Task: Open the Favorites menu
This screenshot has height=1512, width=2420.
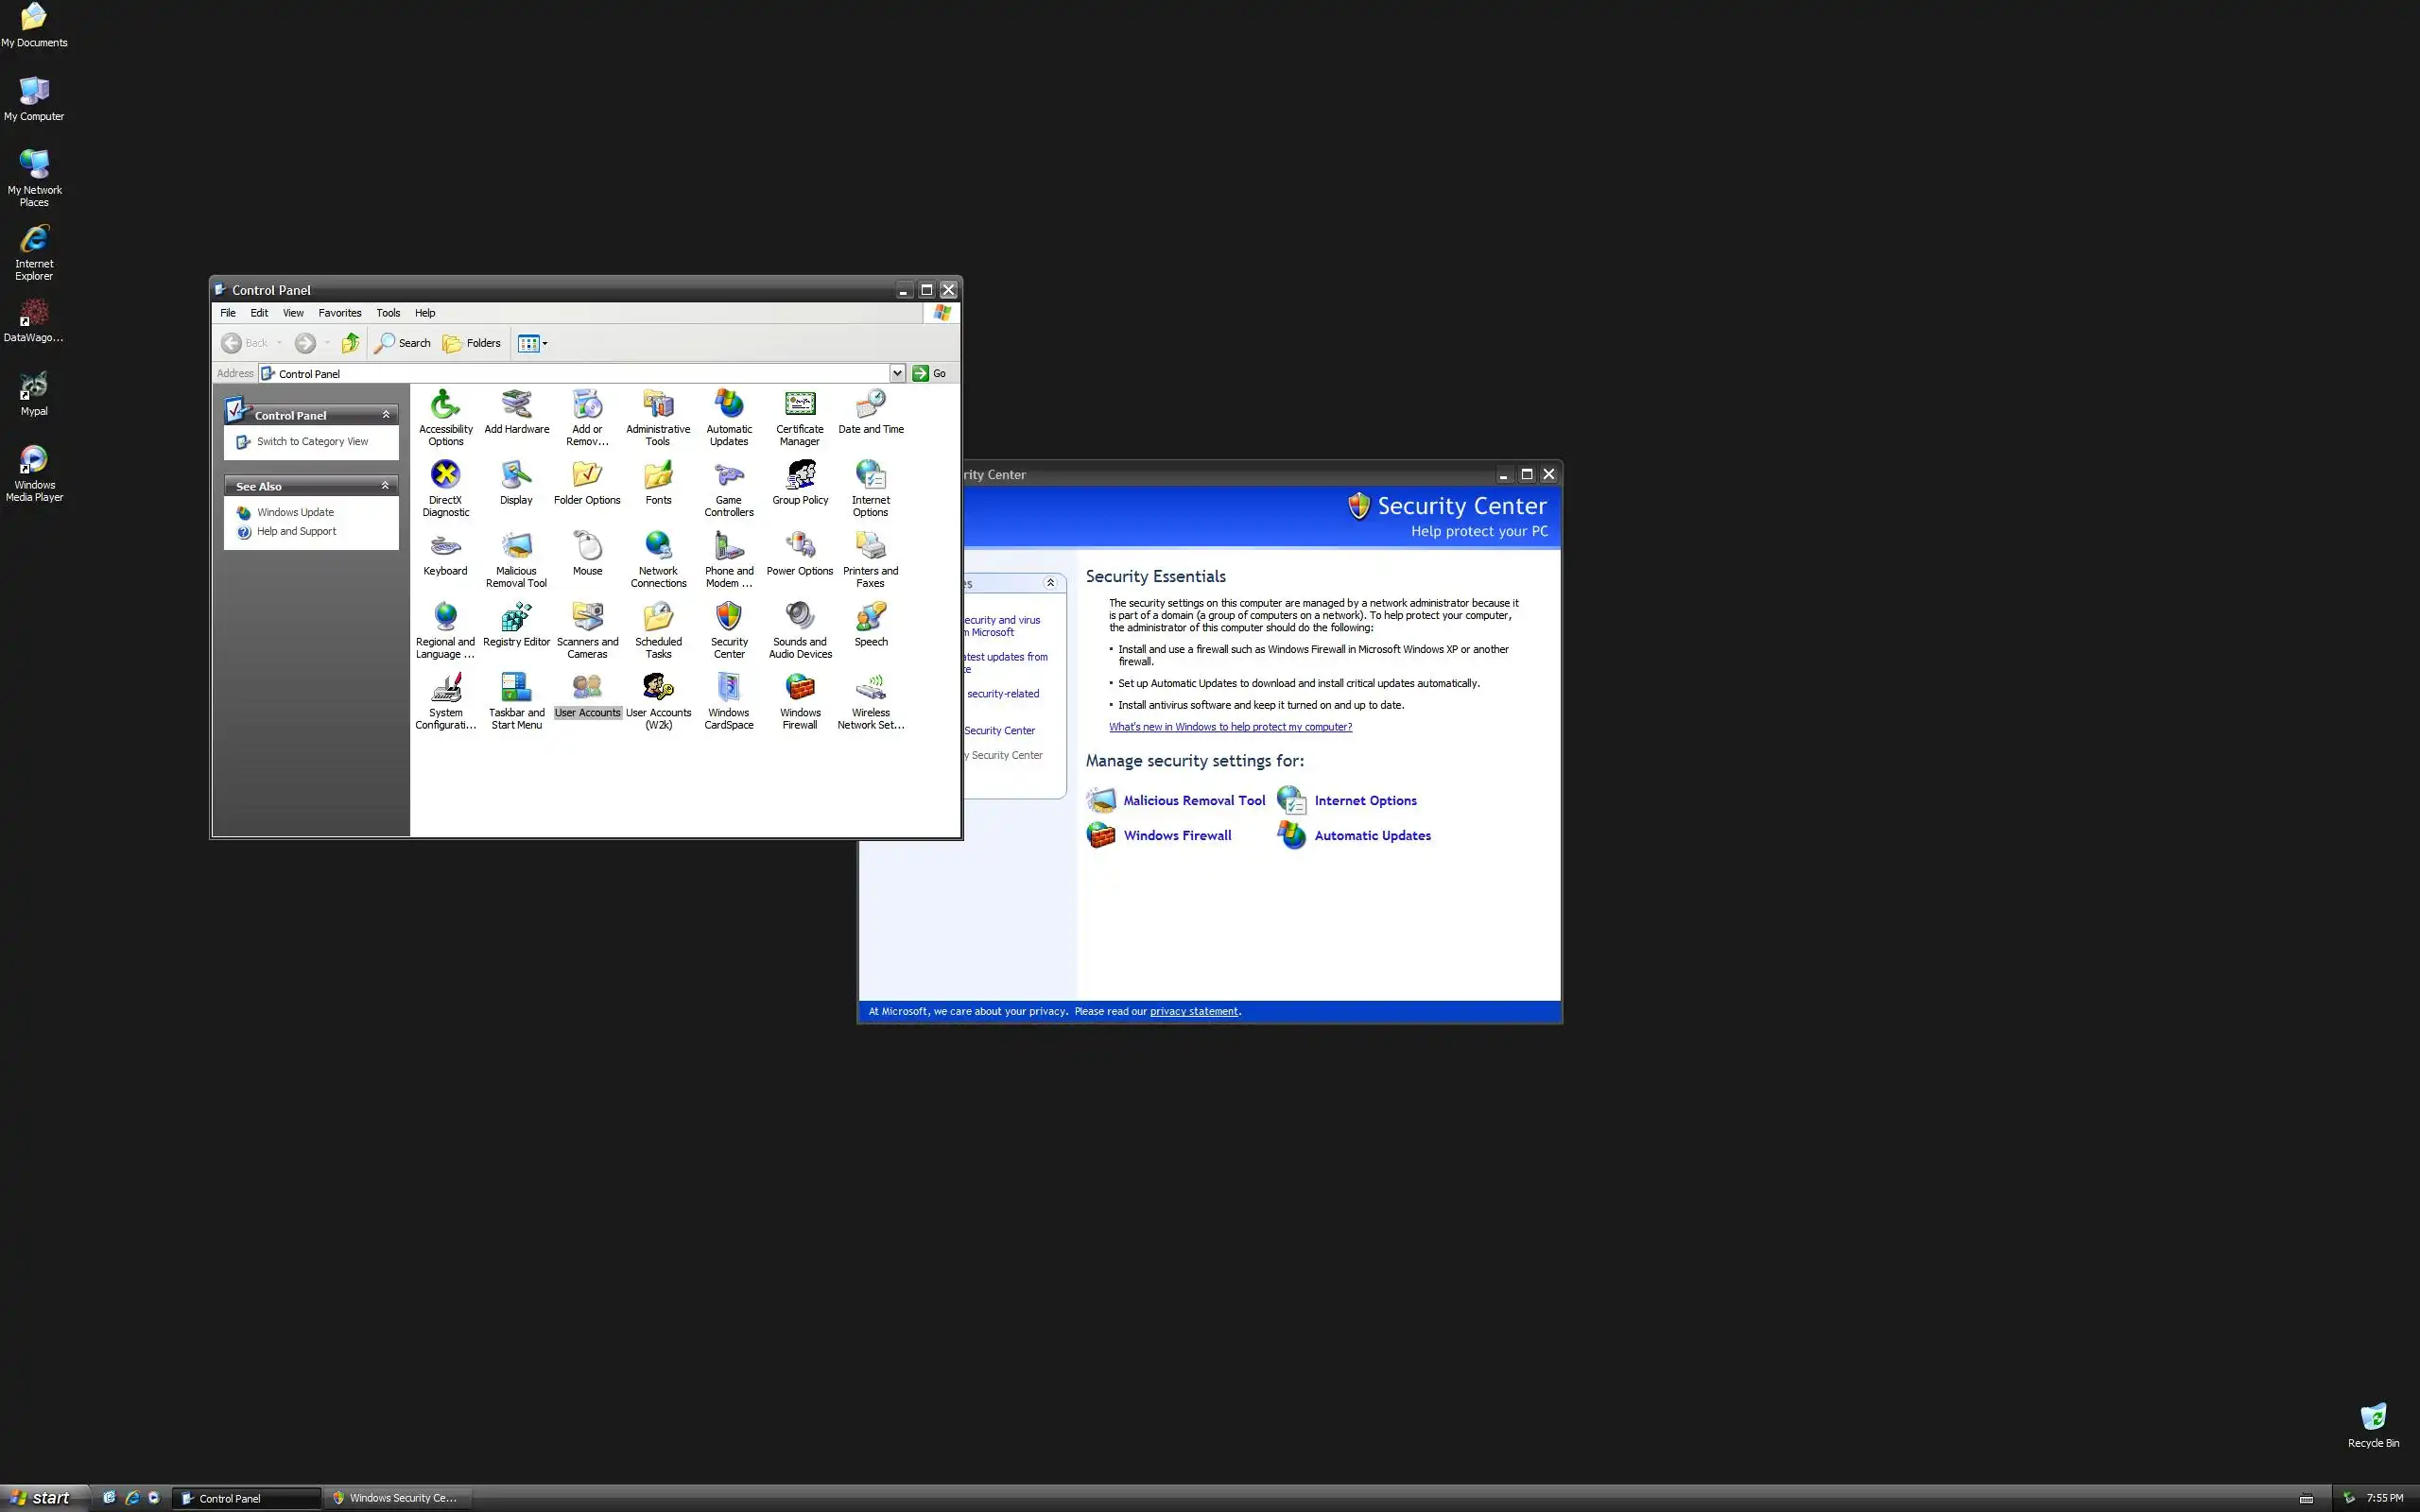Action: (339, 313)
